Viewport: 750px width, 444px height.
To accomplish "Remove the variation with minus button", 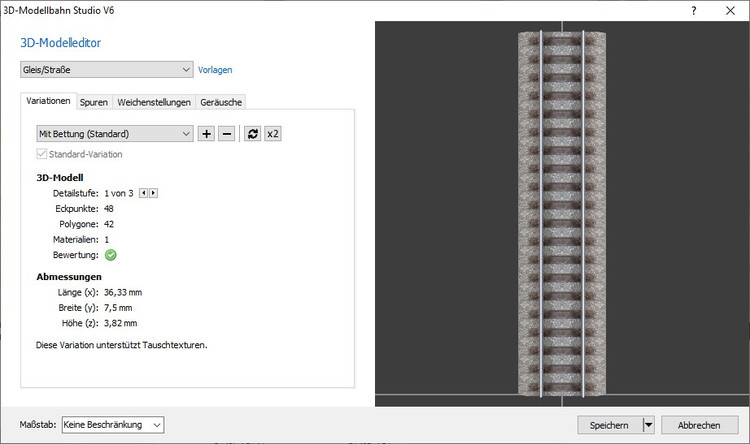I will [227, 134].
